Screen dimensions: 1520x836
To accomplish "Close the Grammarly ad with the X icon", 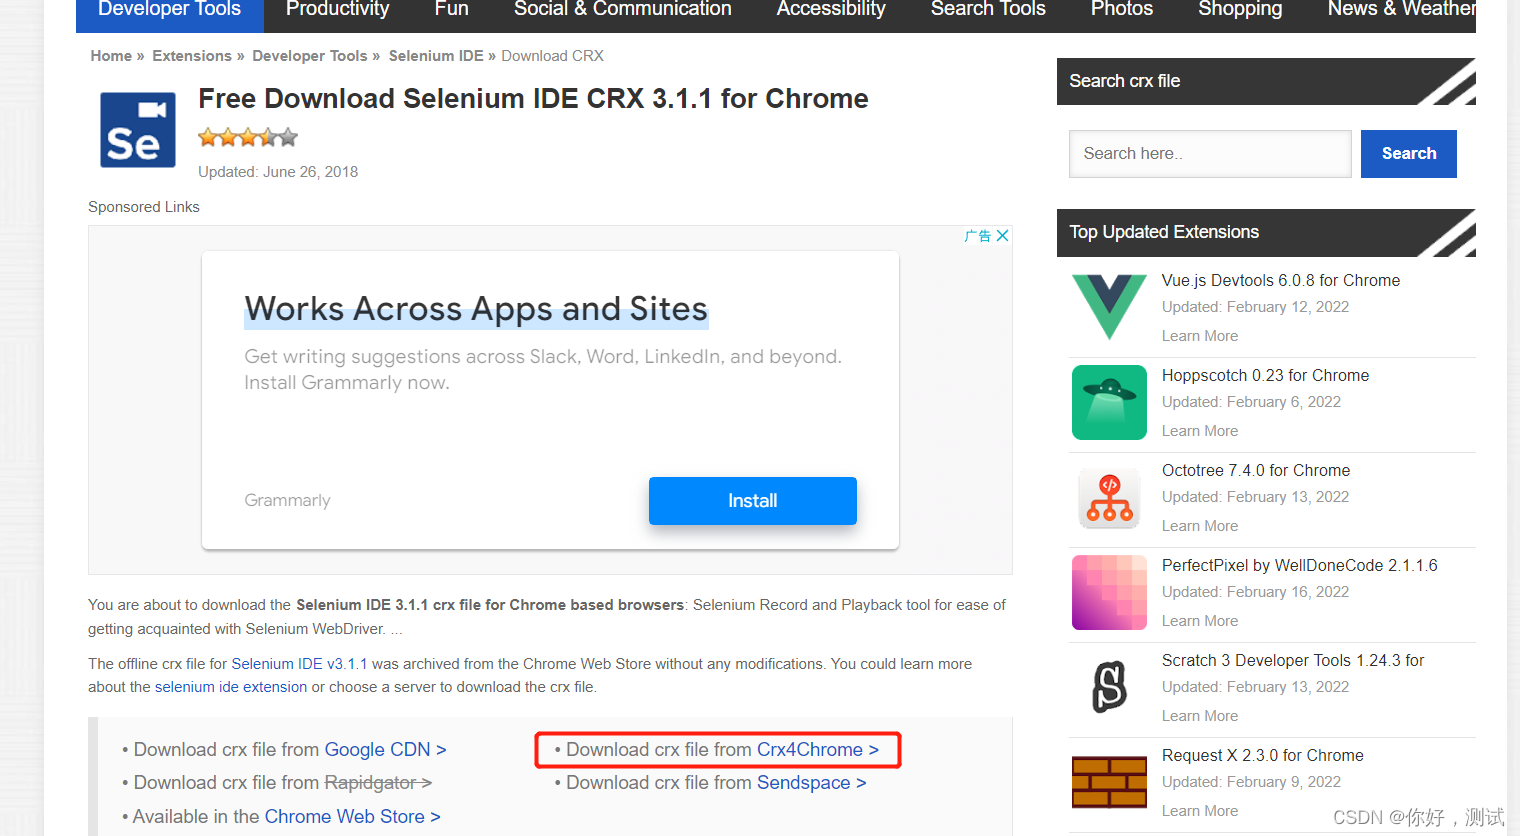I will [x=1002, y=236].
